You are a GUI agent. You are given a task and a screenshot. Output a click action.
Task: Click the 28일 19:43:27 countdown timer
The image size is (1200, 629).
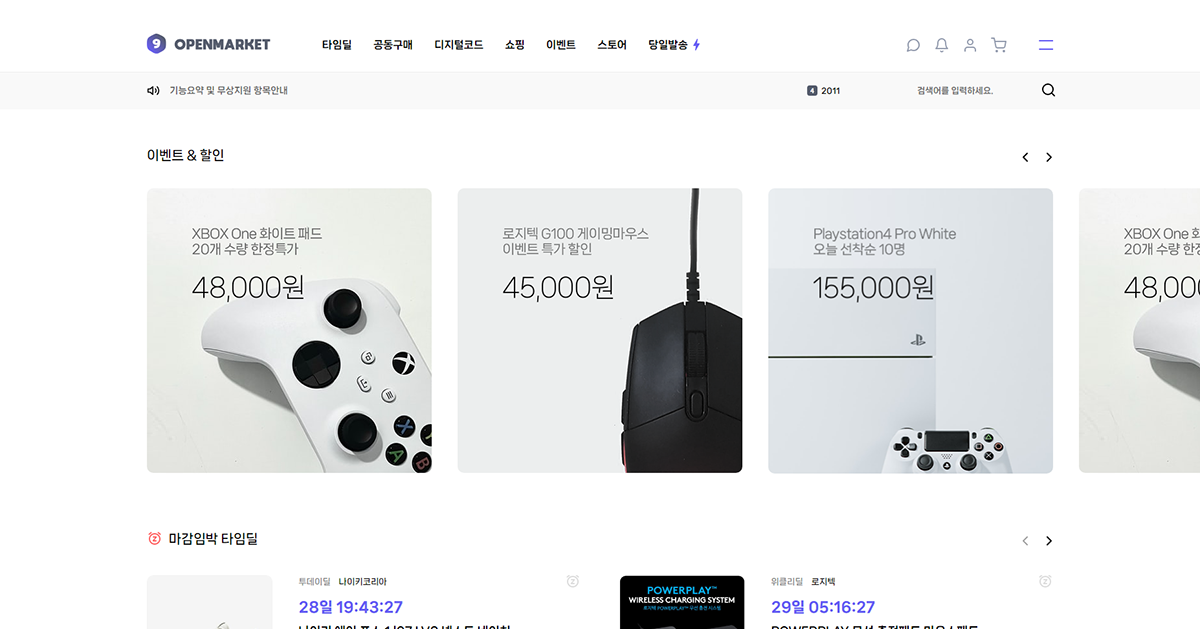pos(351,607)
